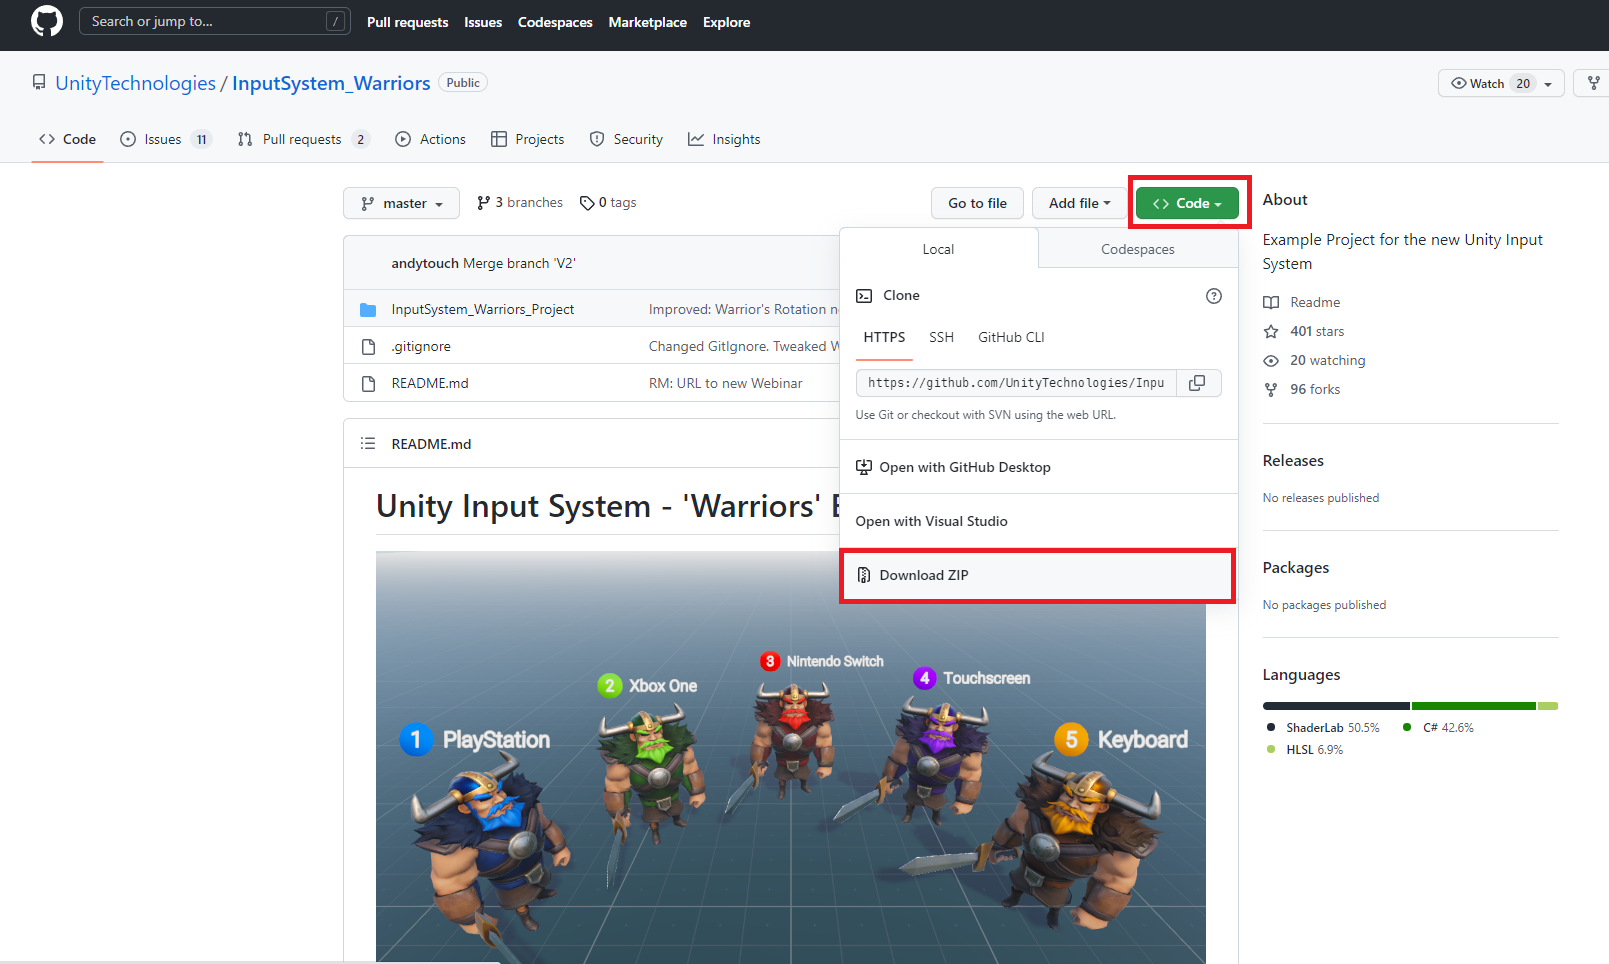Expand the Watch dropdown arrow

(1548, 84)
